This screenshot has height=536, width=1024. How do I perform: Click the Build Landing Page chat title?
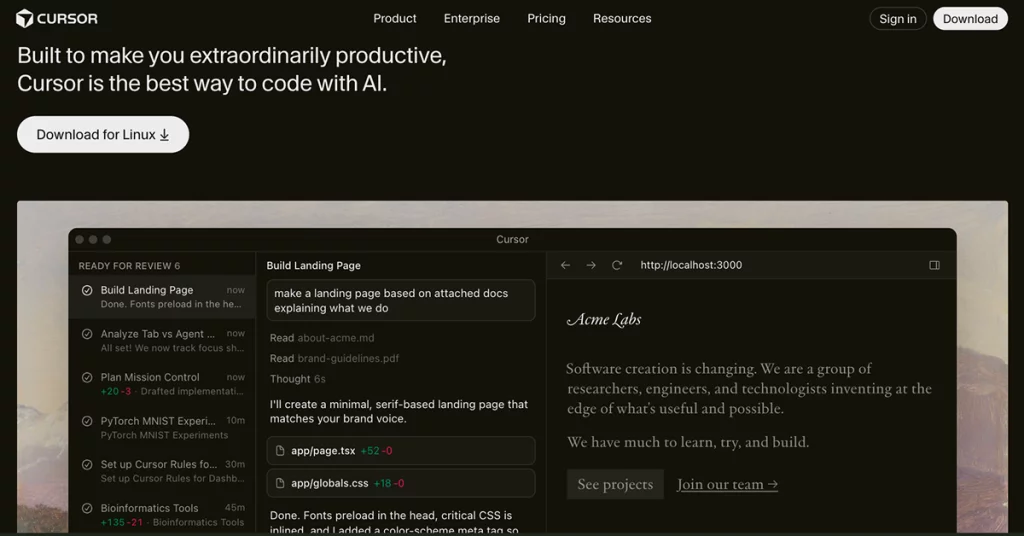(313, 266)
